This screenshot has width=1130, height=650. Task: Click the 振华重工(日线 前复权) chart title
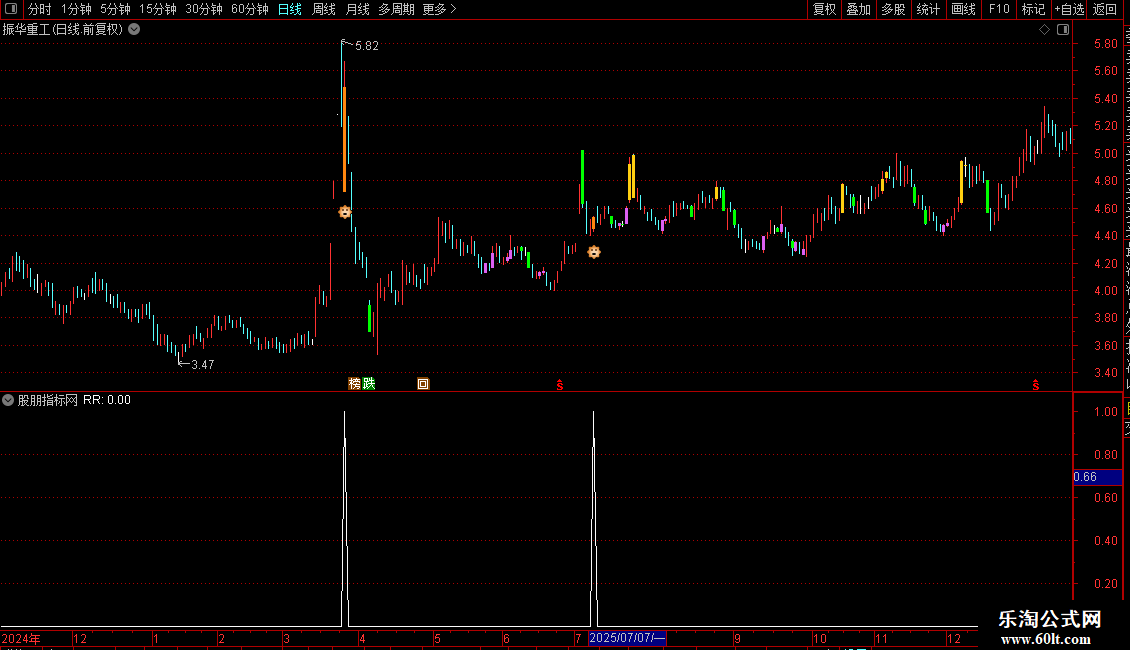(x=63, y=30)
